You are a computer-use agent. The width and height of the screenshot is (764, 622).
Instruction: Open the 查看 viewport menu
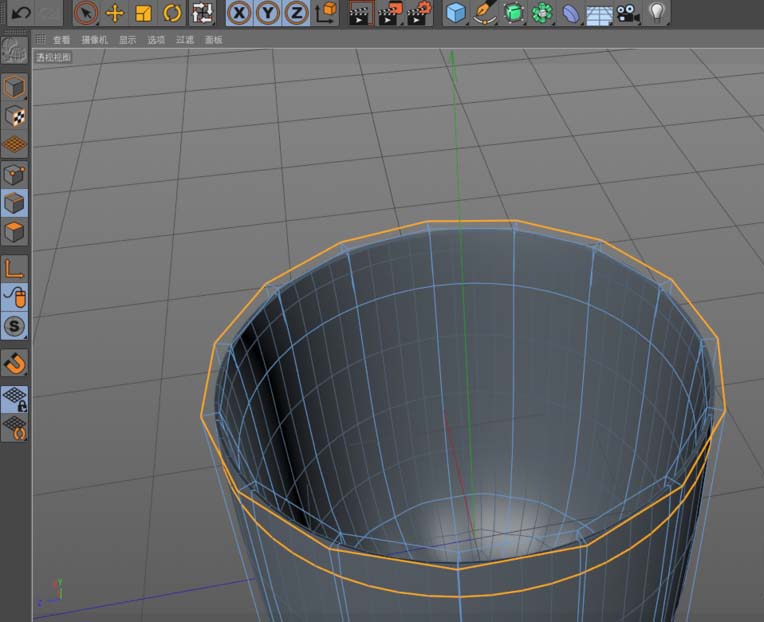click(62, 40)
